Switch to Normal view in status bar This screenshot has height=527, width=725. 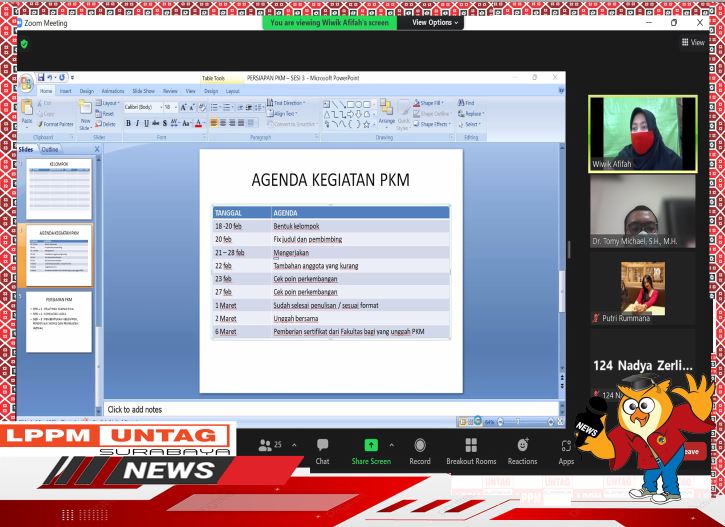point(462,422)
